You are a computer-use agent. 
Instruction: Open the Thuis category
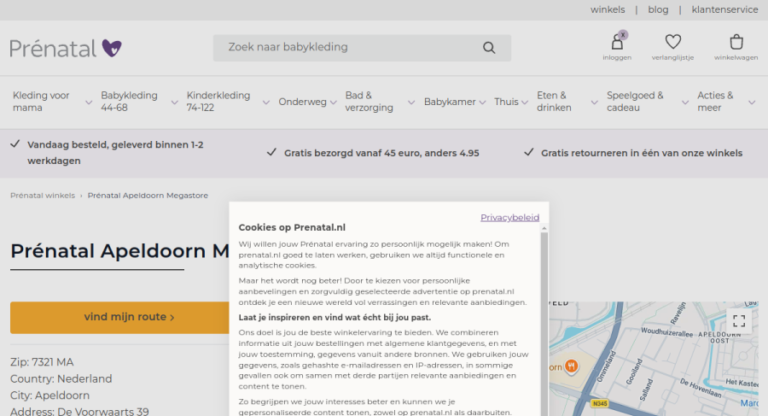click(506, 102)
